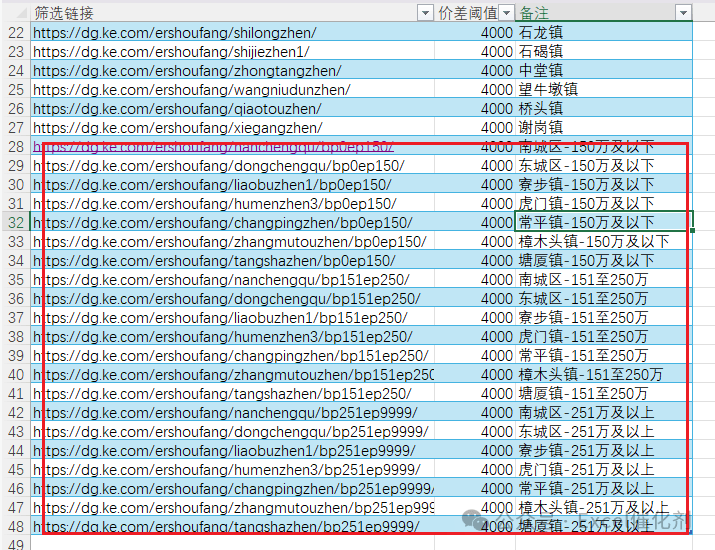Select the 南城区-151至250万 cell

pyautogui.click(x=604, y=280)
